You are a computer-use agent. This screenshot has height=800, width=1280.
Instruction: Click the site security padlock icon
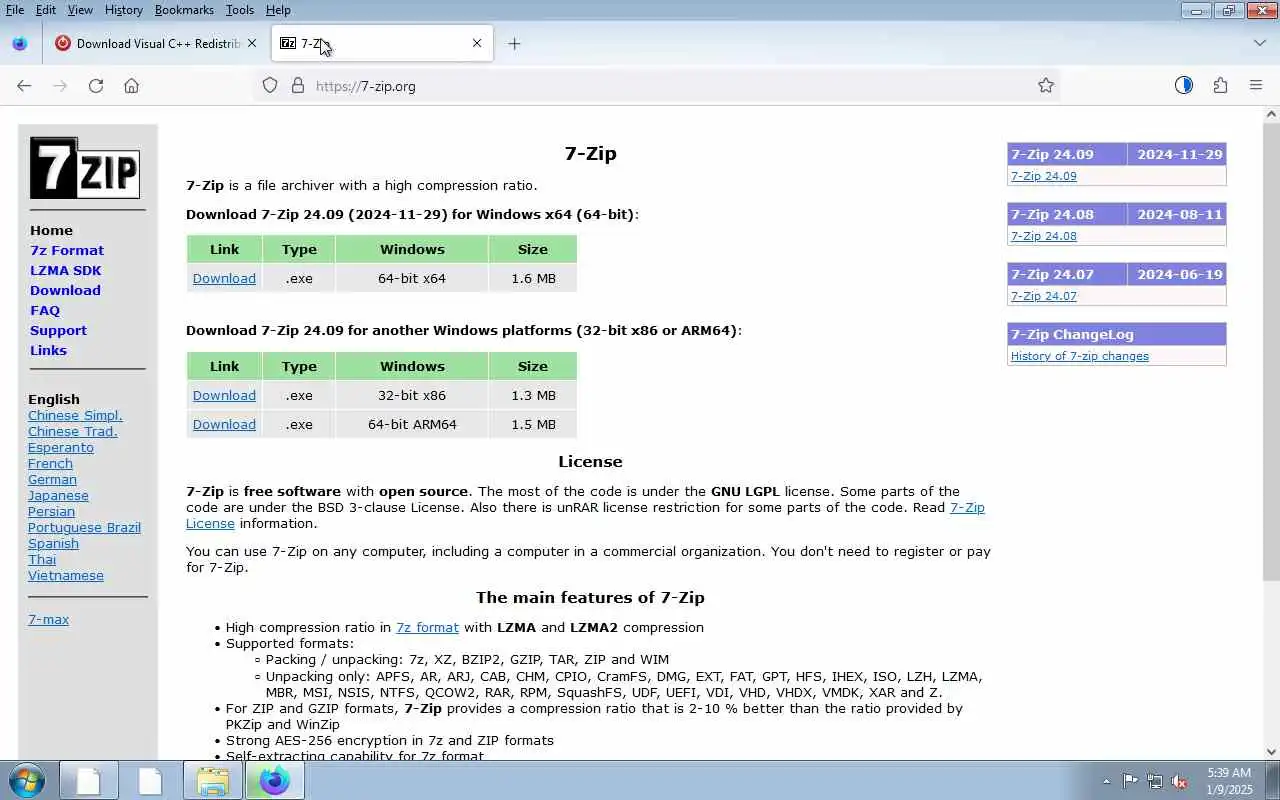[x=297, y=86]
